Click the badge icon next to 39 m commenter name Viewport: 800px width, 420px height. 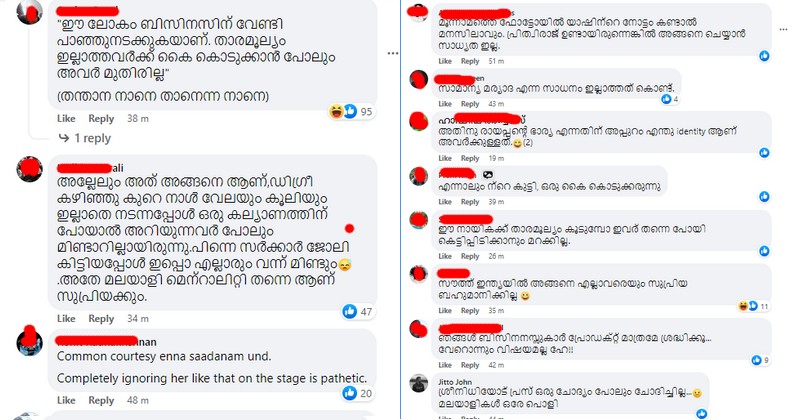click(487, 175)
